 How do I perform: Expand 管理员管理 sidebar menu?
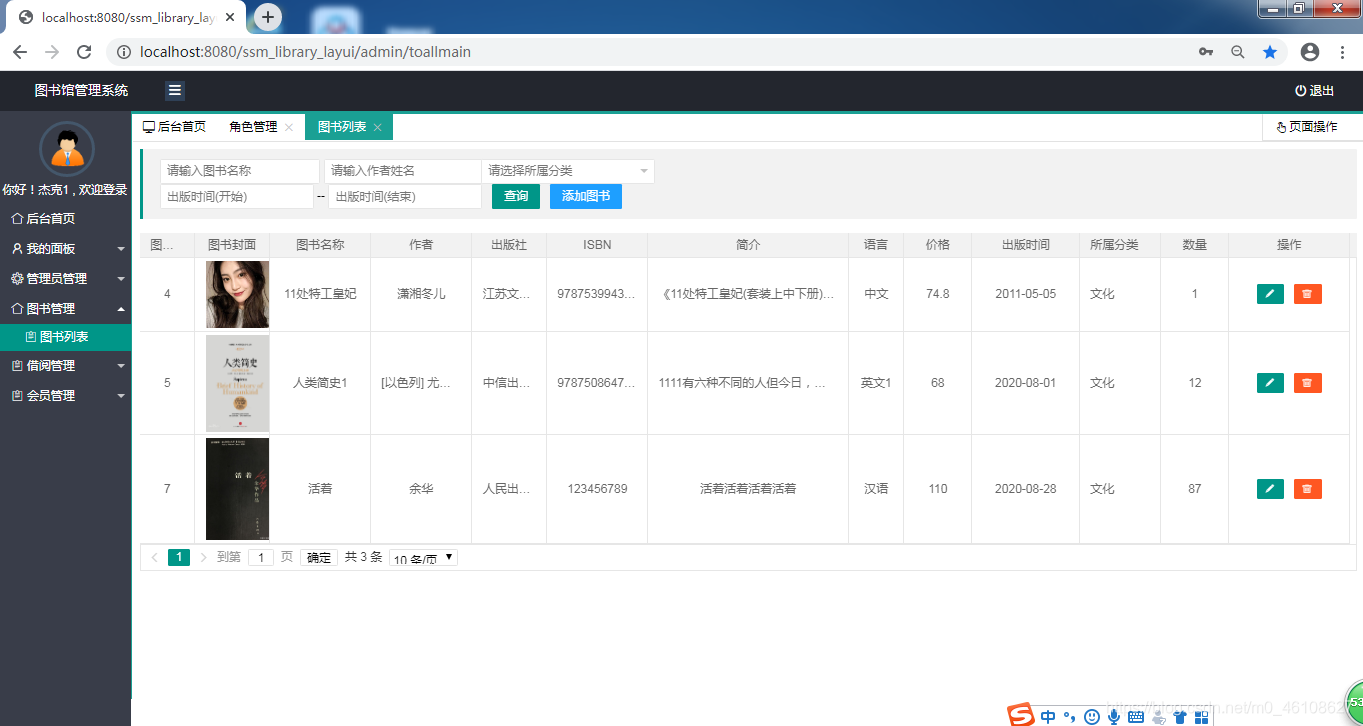tap(66, 279)
